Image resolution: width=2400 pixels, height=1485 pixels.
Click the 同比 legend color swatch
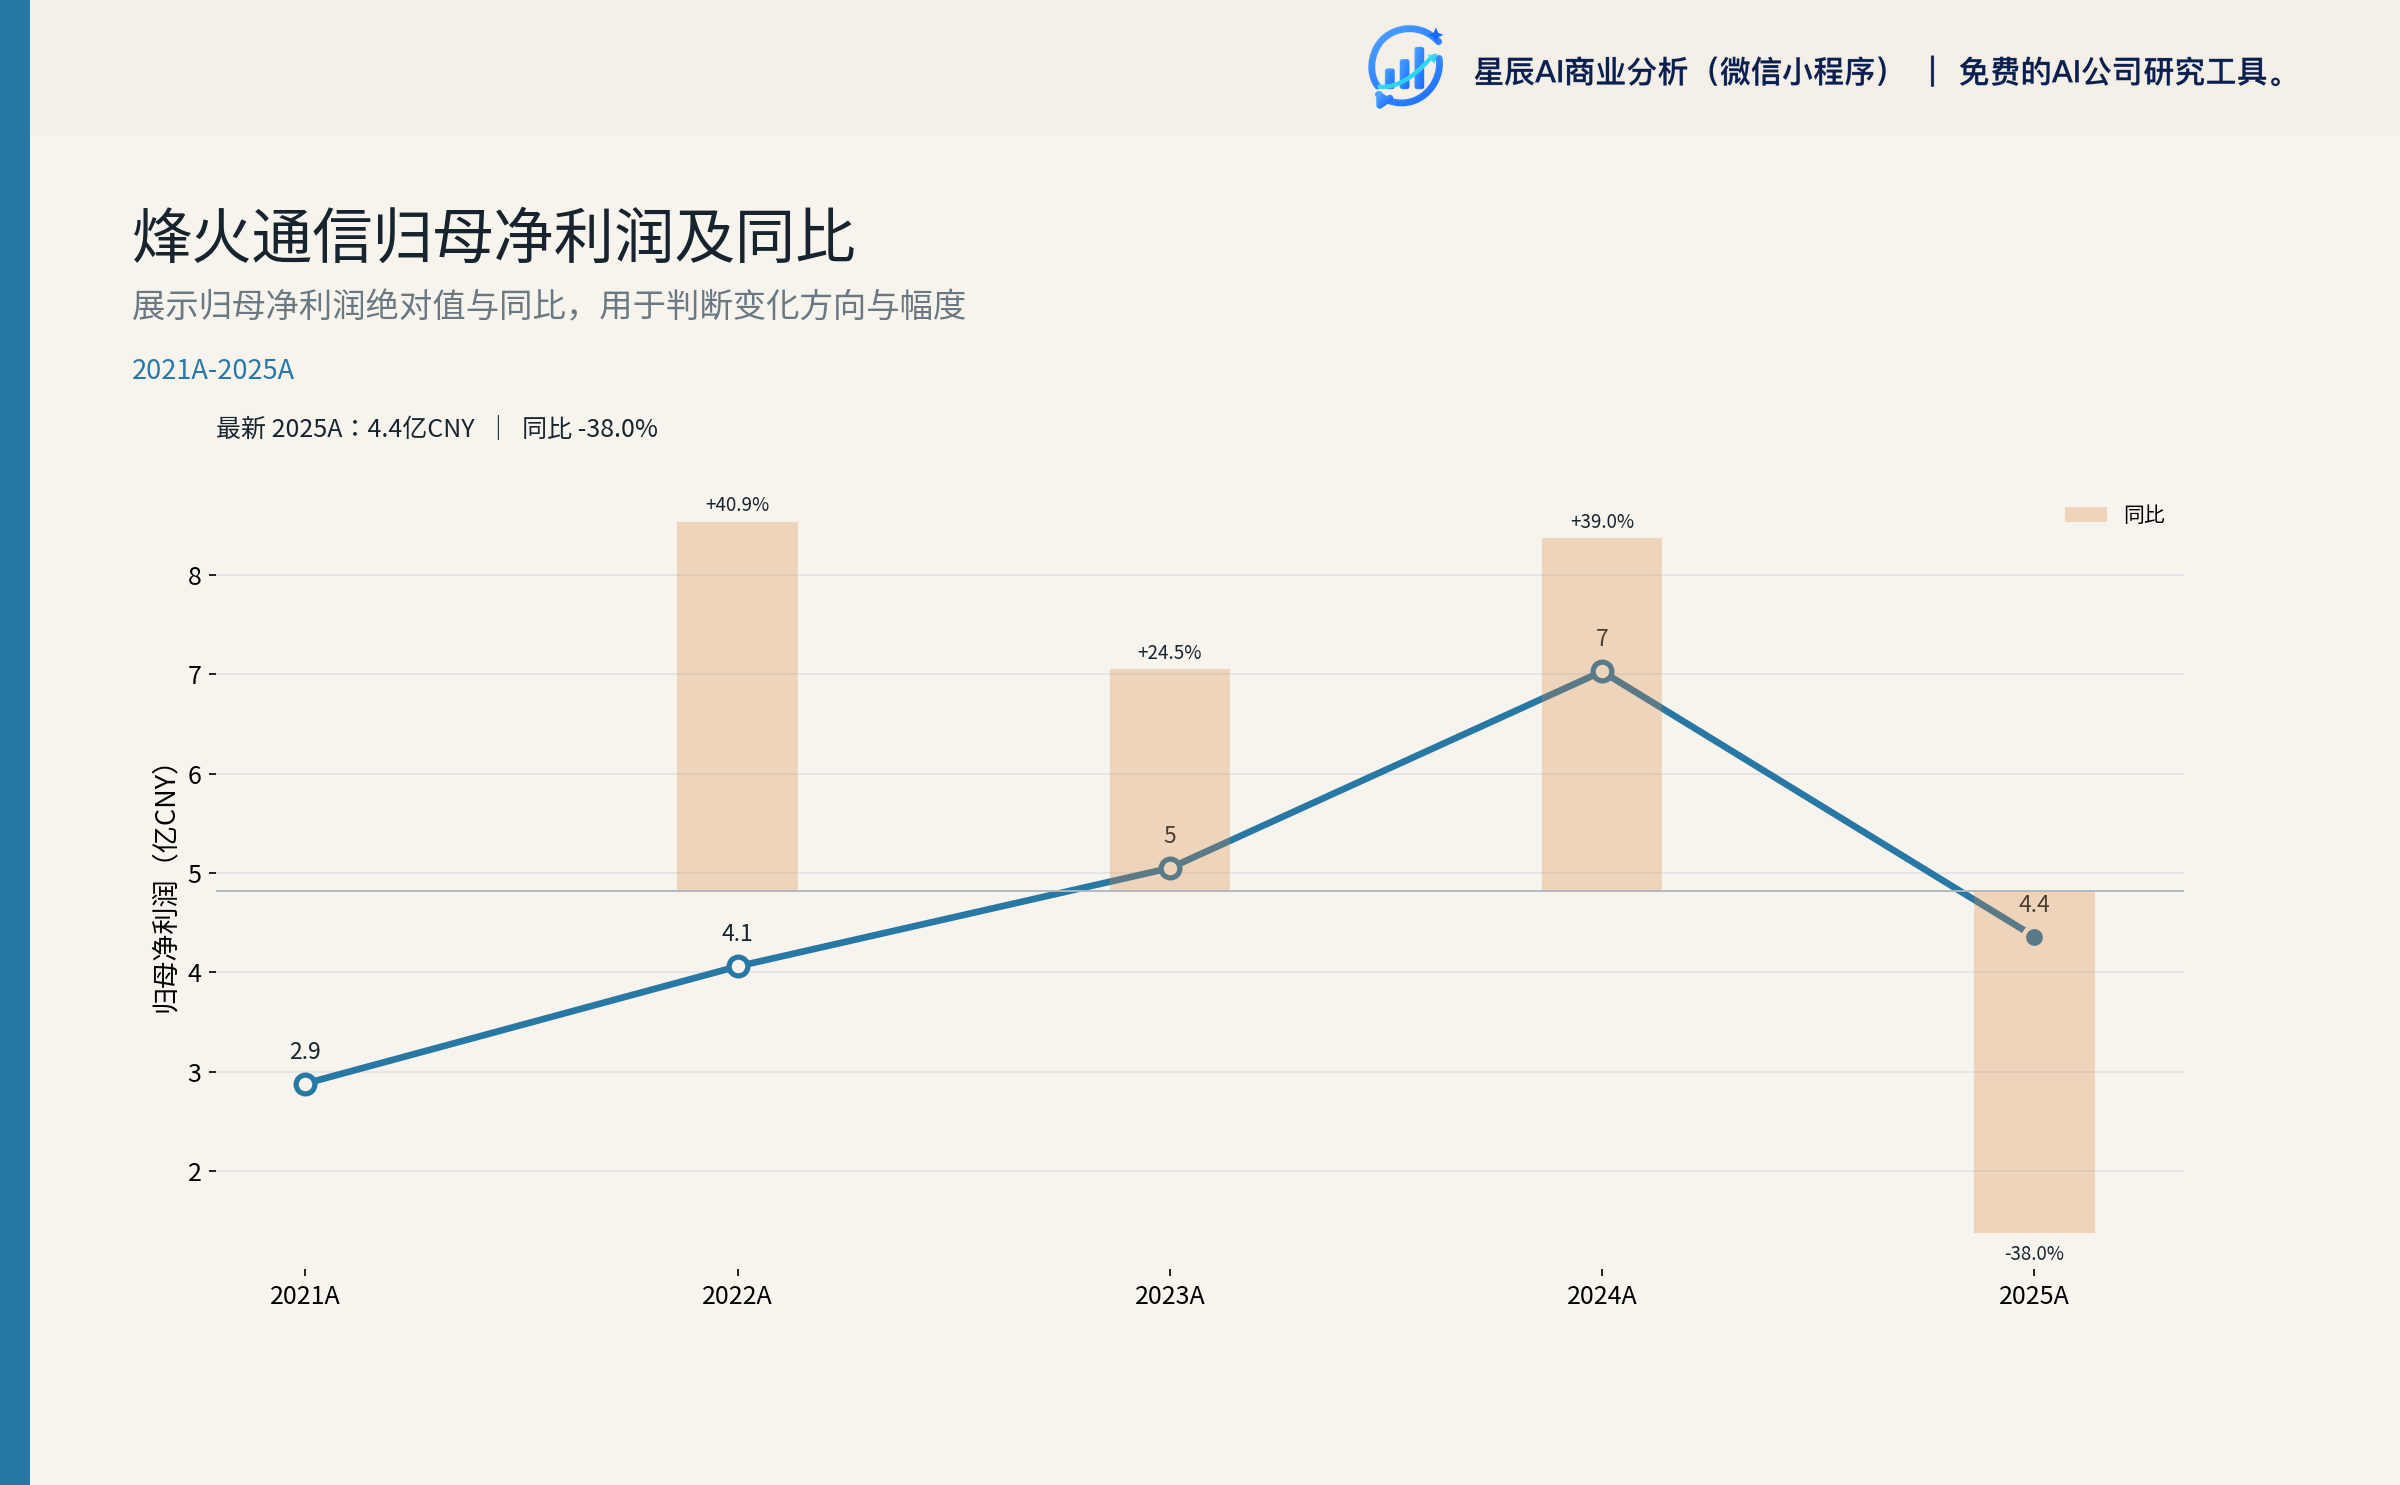pyautogui.click(x=2085, y=514)
